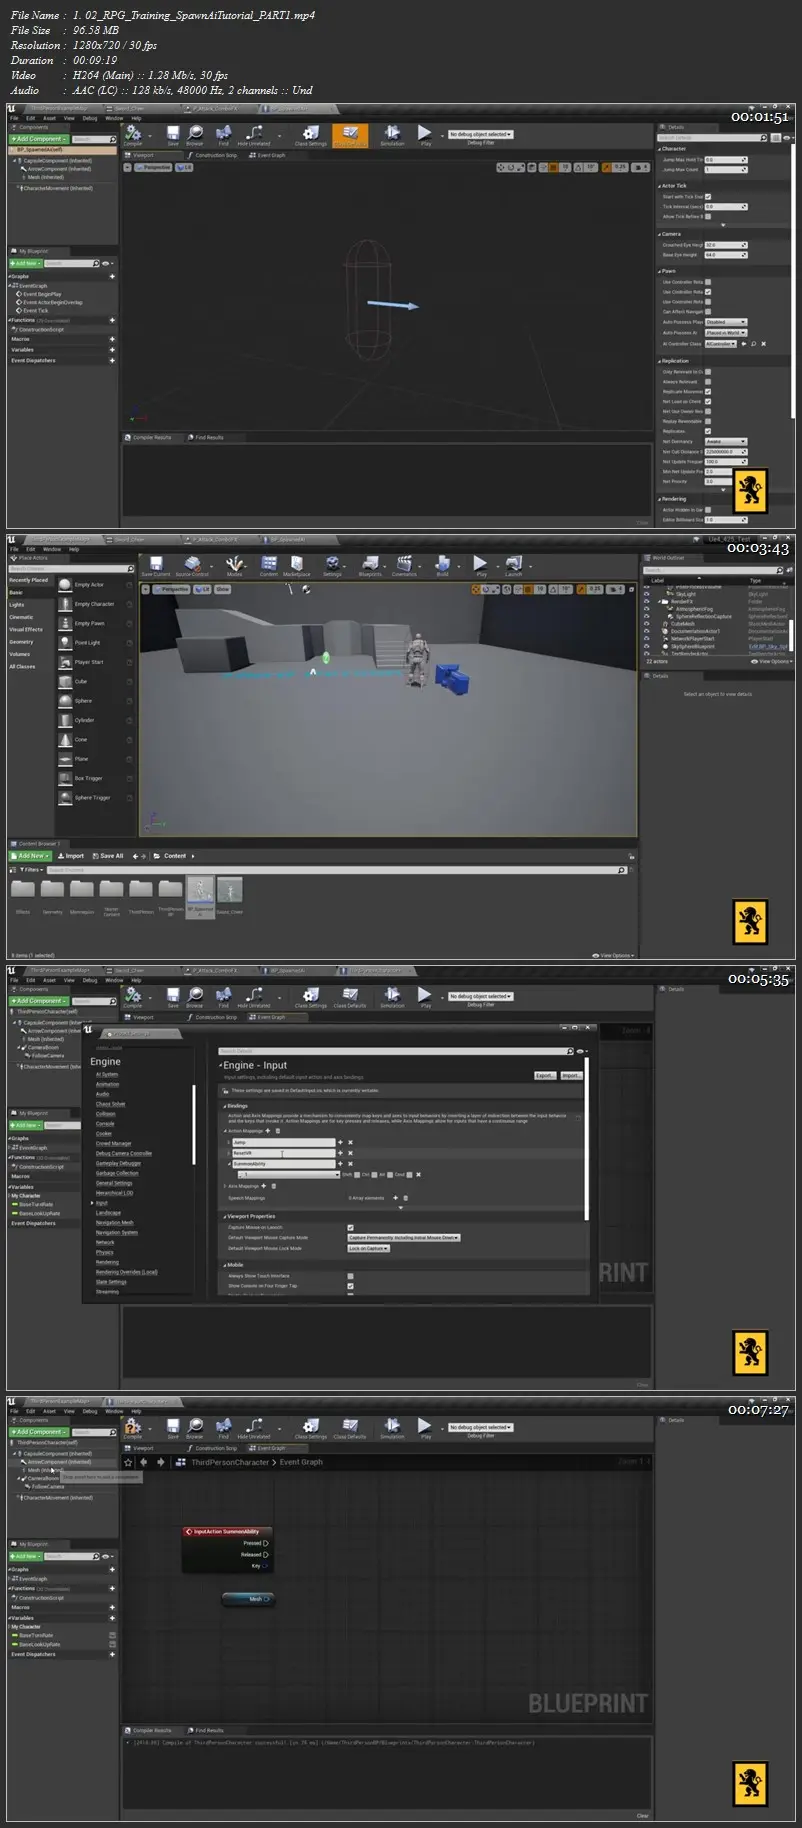Toggle Hide Unrelated in the 00:01:51 frame

[254, 135]
